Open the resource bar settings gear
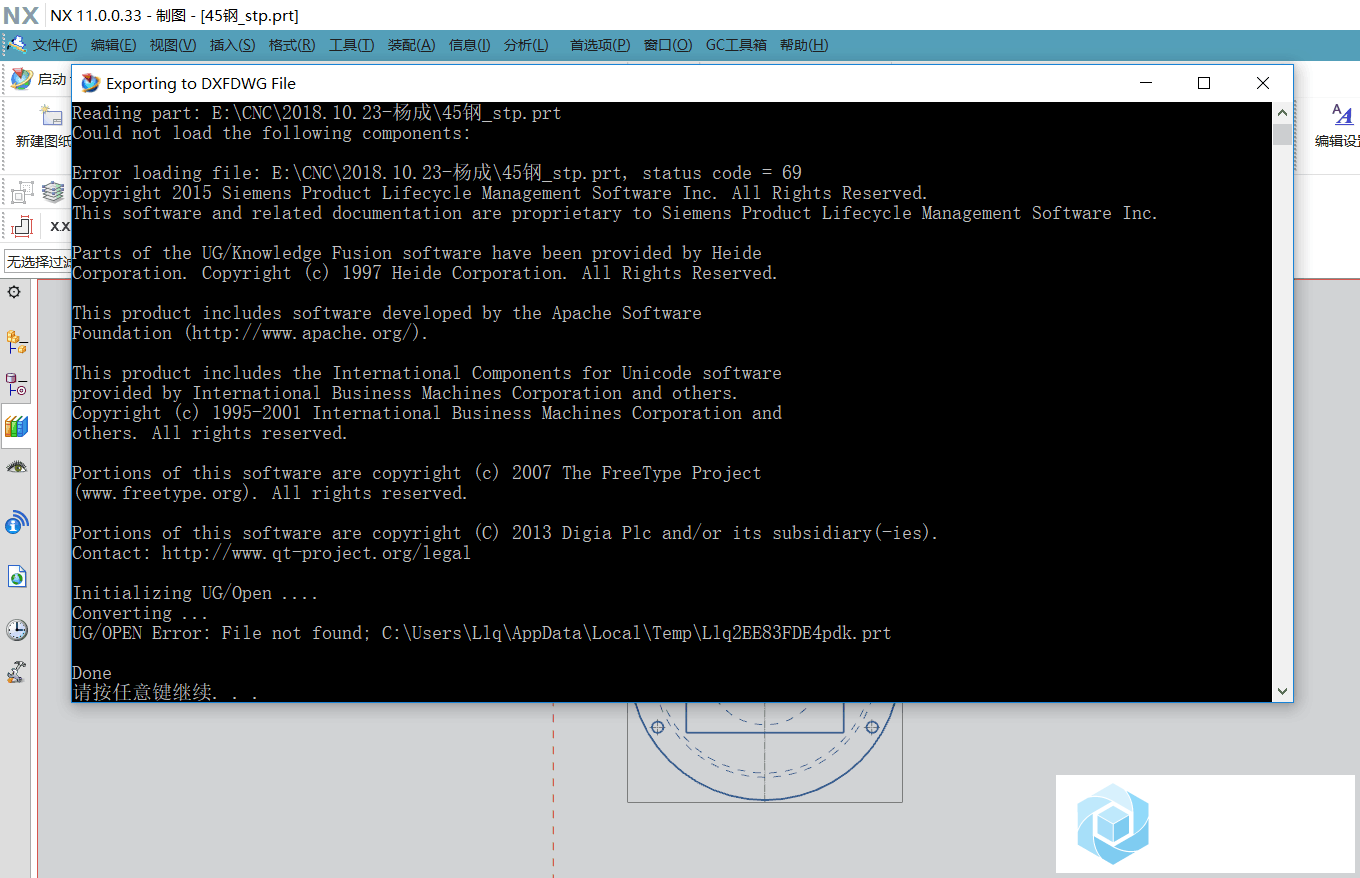Screen dimensions: 1360x878 coord(14,292)
